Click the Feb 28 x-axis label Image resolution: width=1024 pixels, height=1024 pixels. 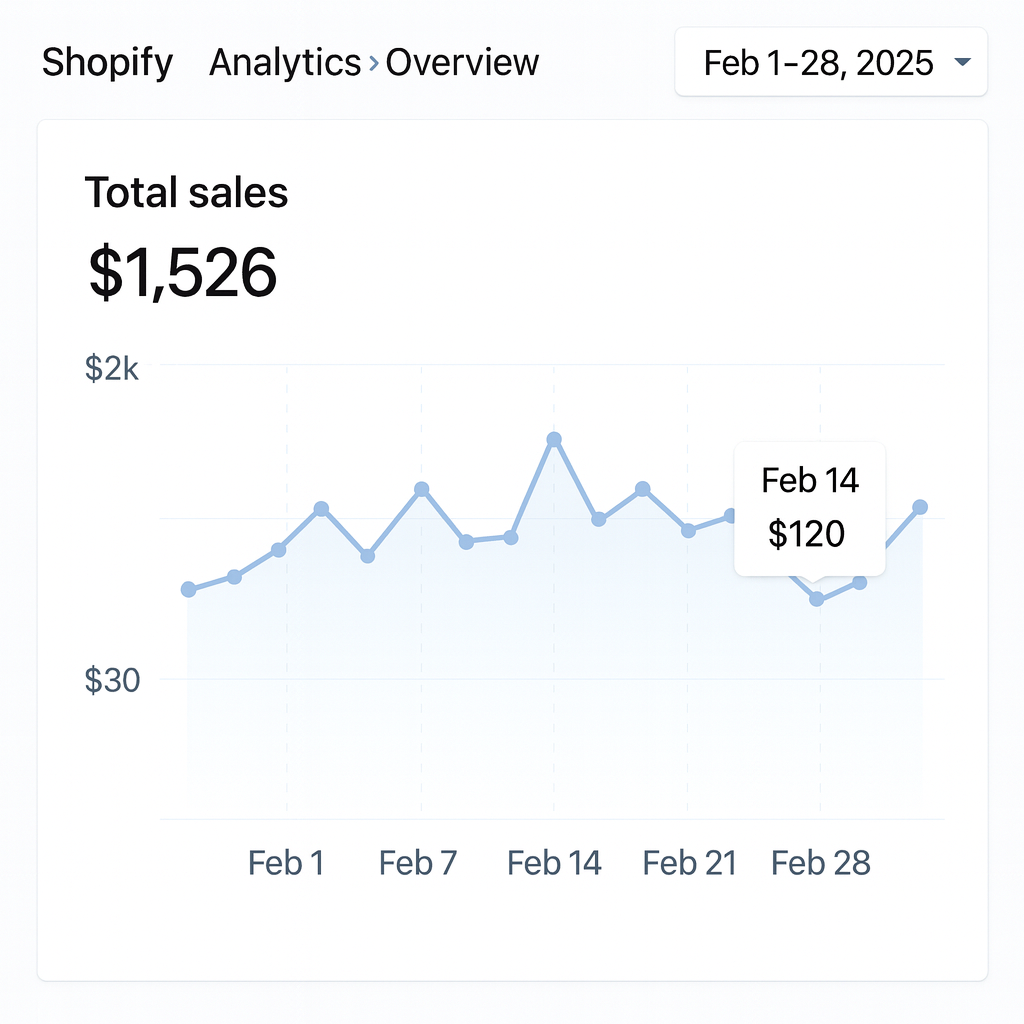coord(821,862)
